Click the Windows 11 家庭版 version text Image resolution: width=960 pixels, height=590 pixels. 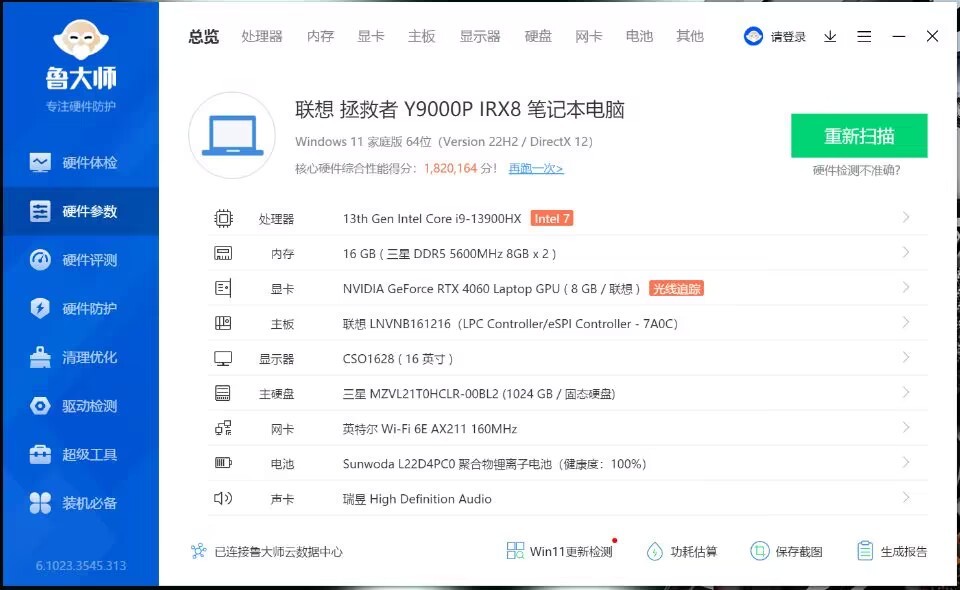(444, 142)
